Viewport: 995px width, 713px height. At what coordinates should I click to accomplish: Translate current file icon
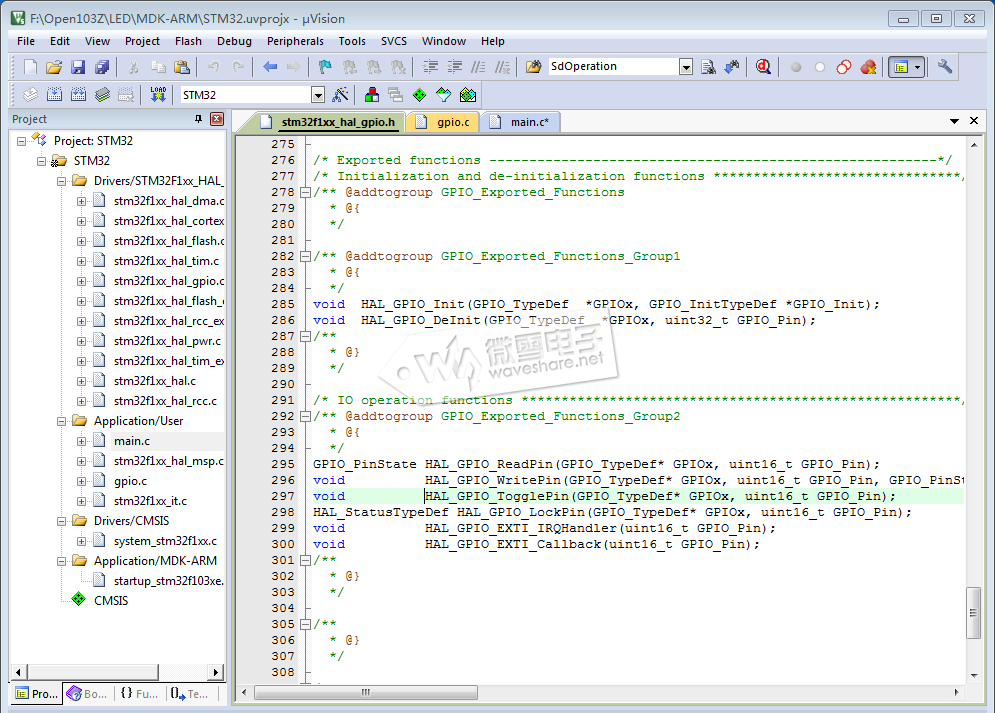pos(30,95)
